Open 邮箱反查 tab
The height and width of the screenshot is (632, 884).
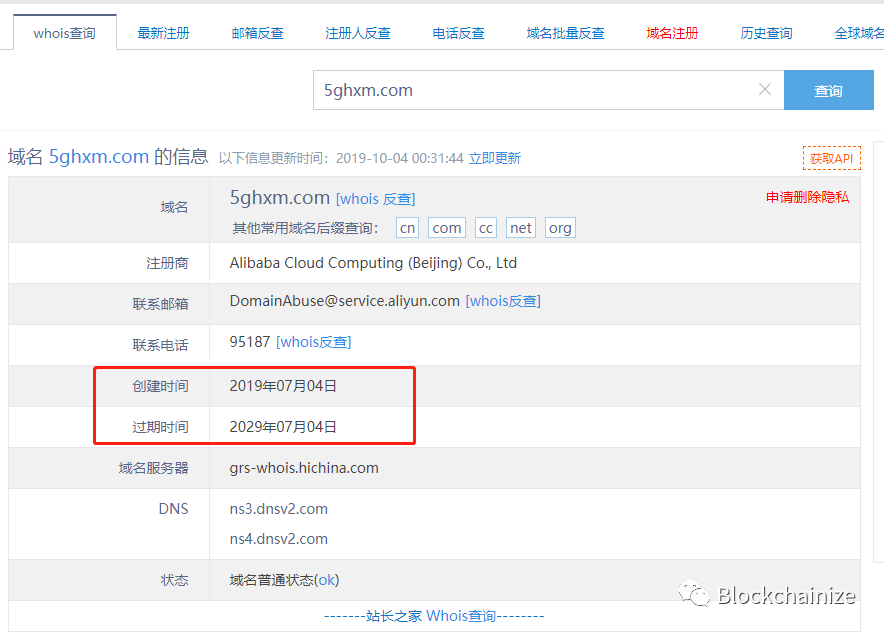coord(258,33)
